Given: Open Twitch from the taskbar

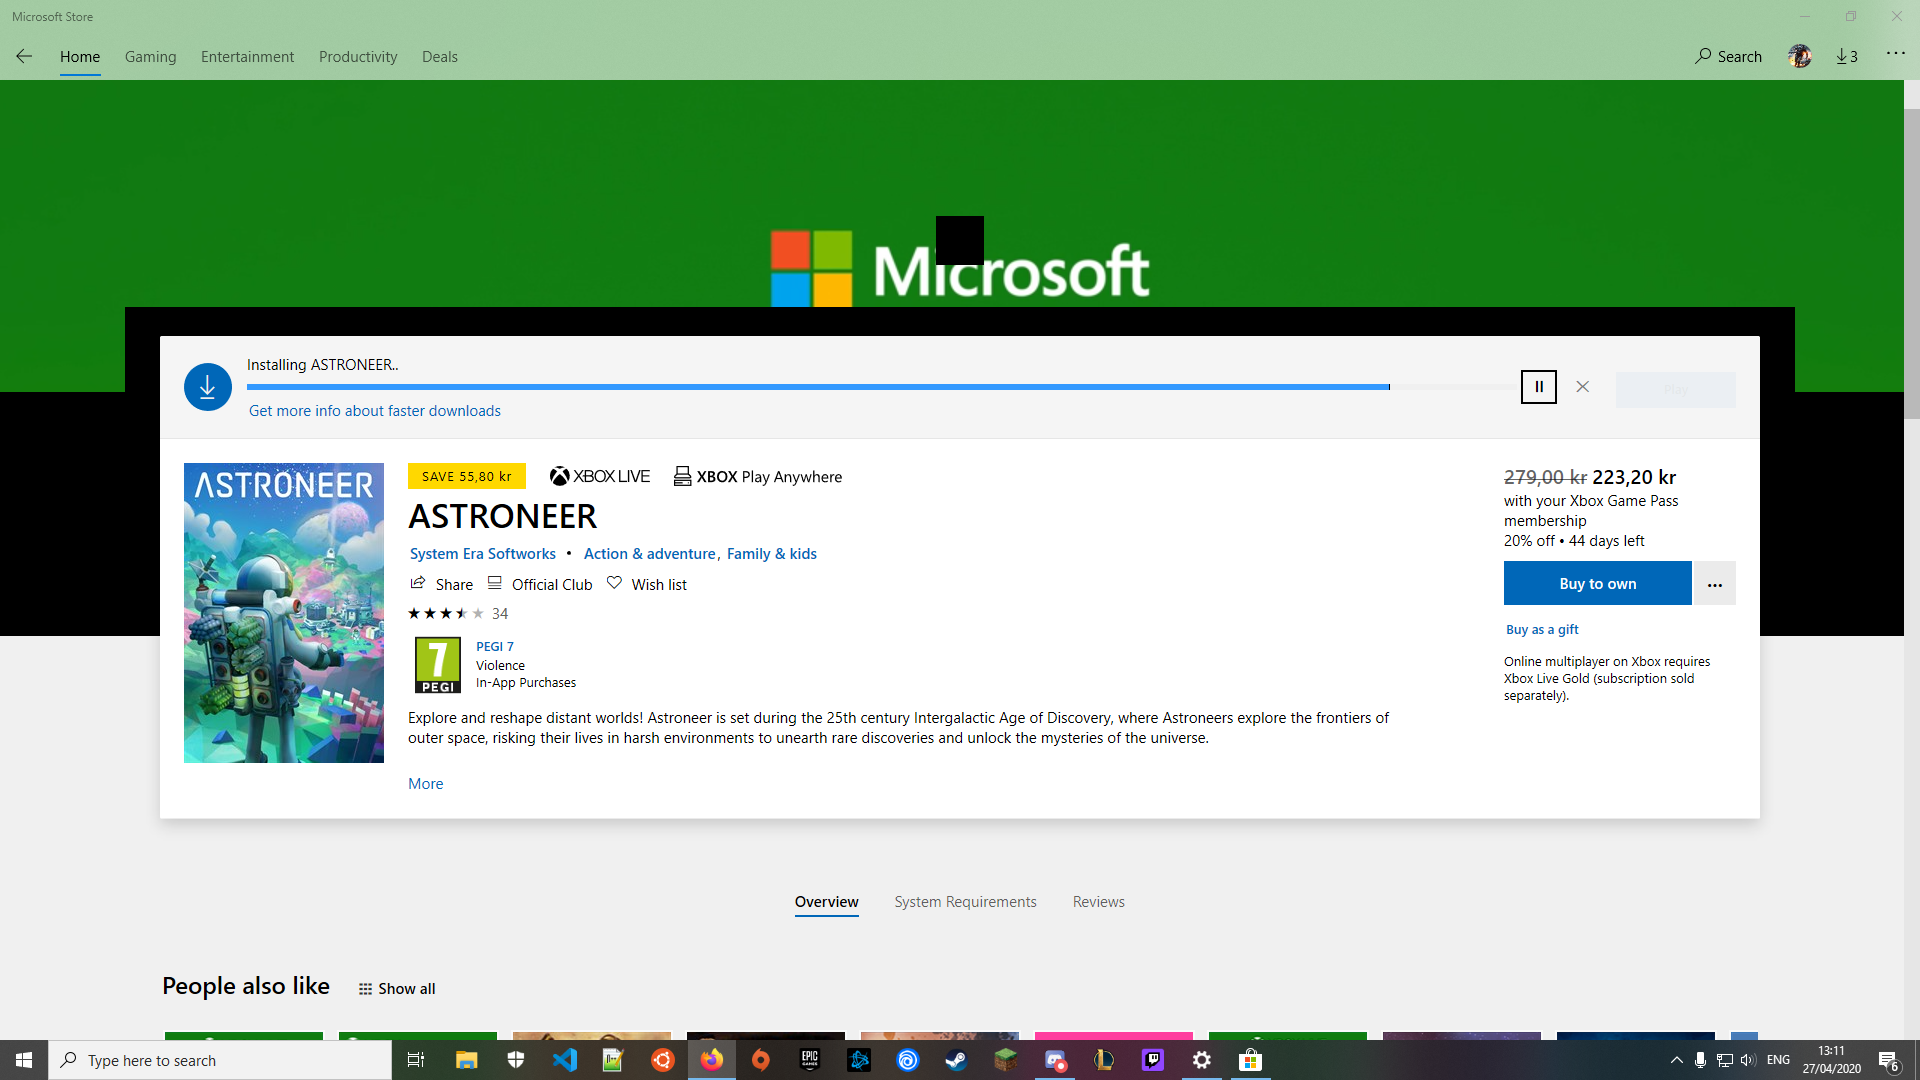Looking at the screenshot, I should (x=1153, y=1060).
